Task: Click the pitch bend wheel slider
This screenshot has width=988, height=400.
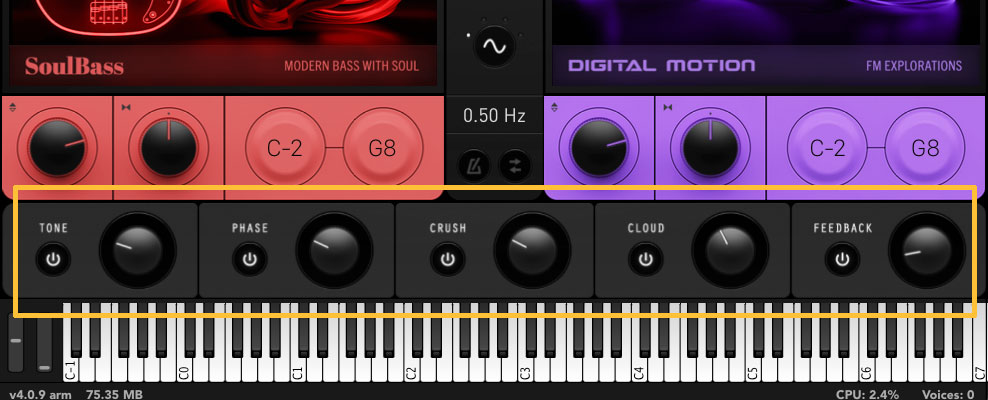Action: [16, 341]
